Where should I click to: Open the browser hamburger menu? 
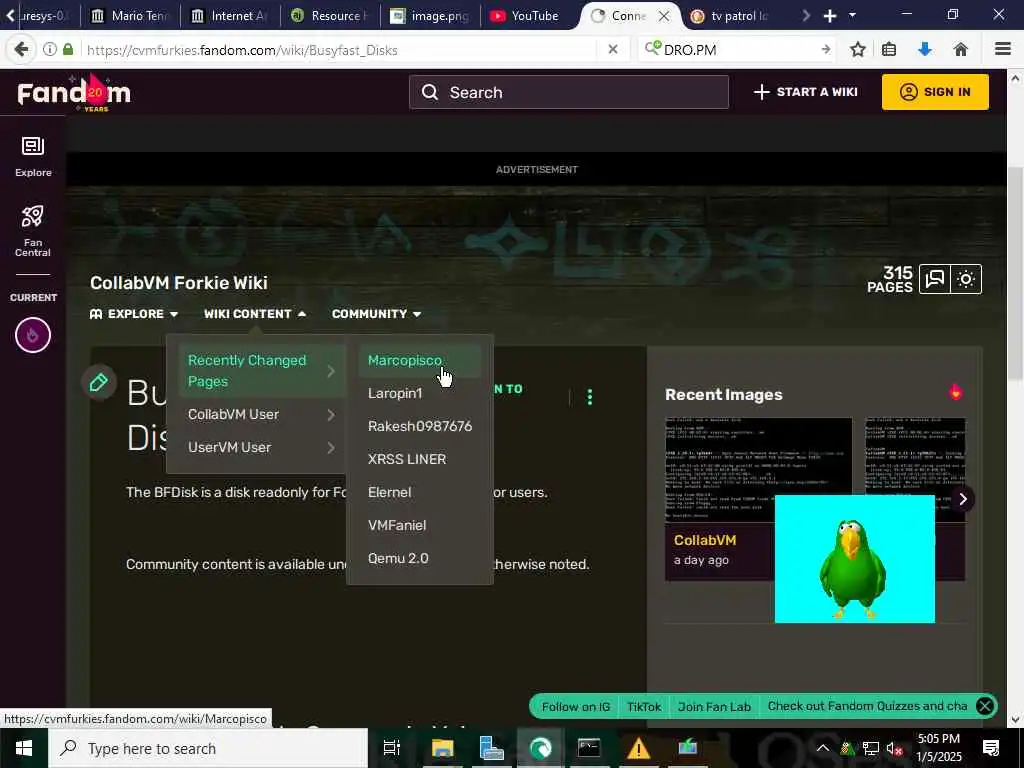[1003, 50]
